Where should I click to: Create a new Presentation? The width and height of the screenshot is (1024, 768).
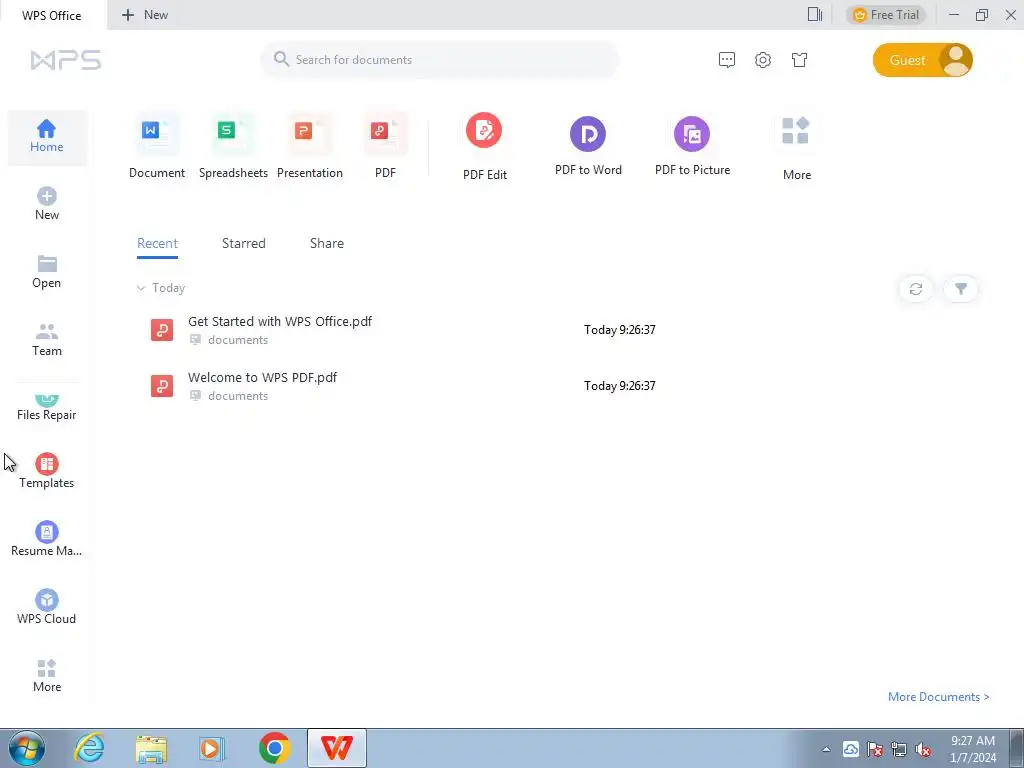coord(310,146)
